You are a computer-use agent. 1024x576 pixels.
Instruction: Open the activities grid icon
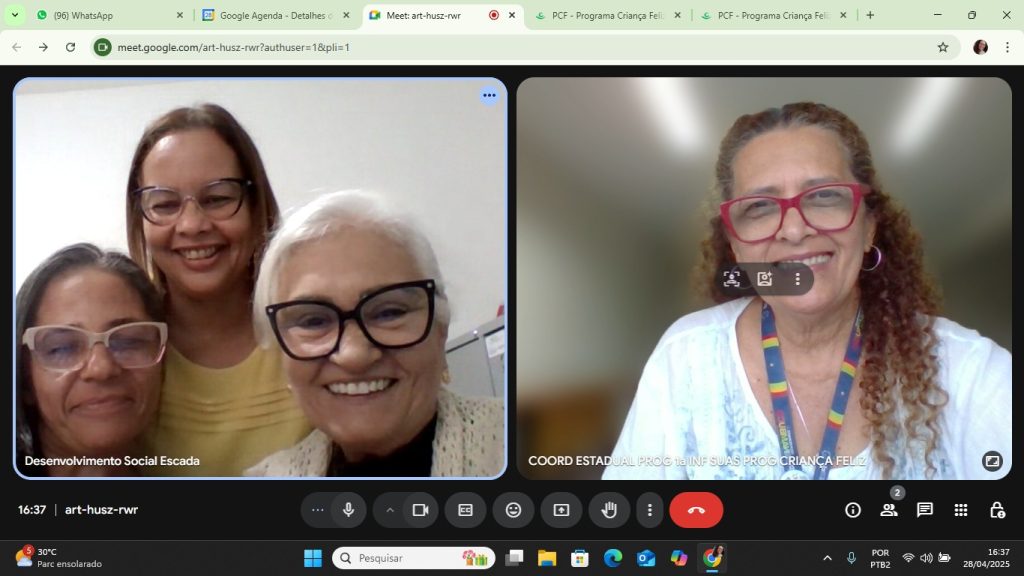961,510
